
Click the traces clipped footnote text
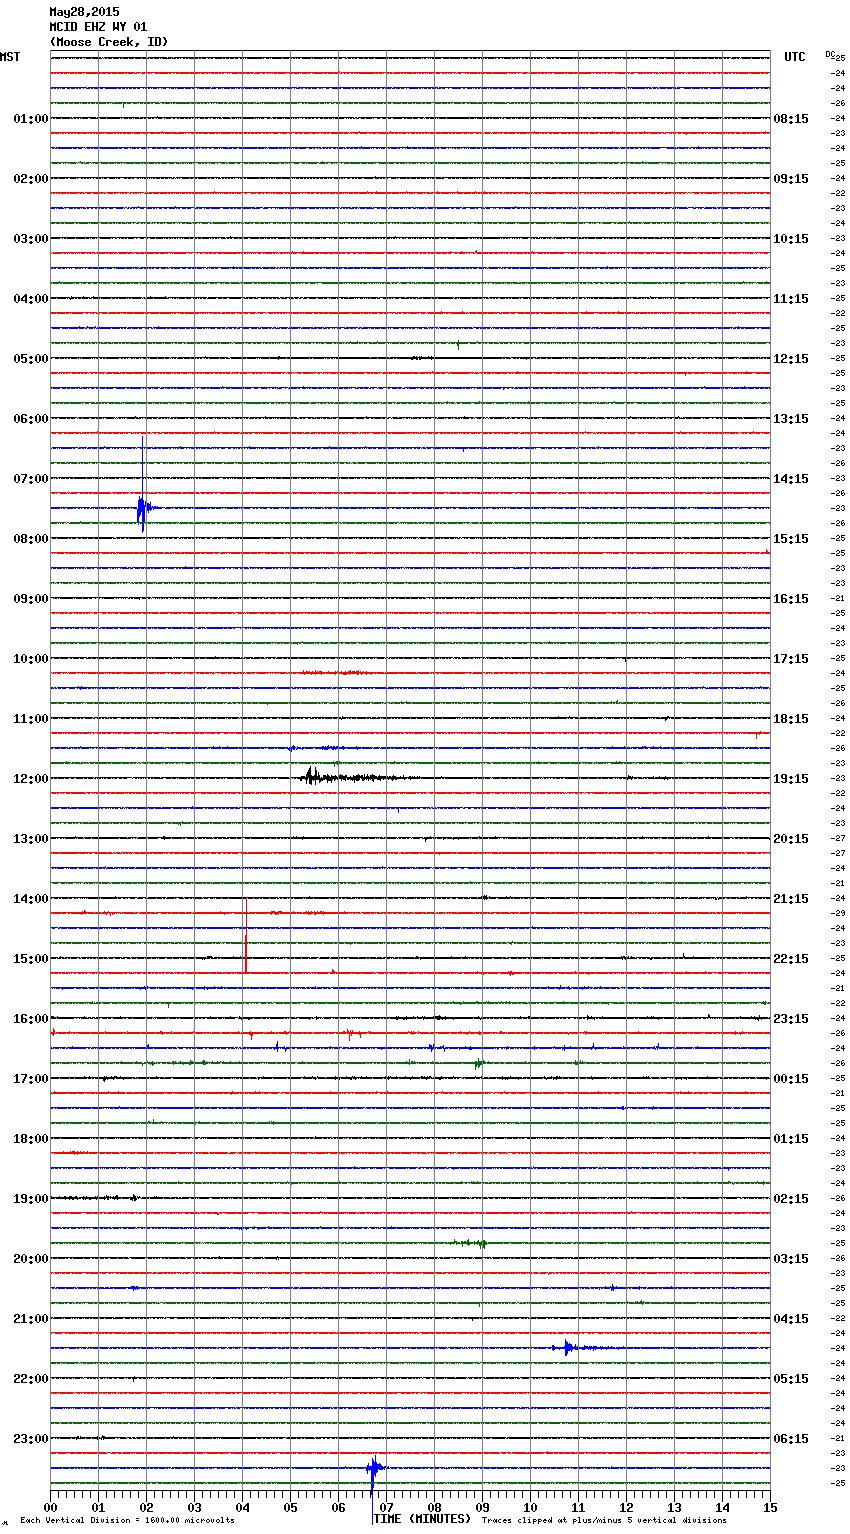(604, 1520)
